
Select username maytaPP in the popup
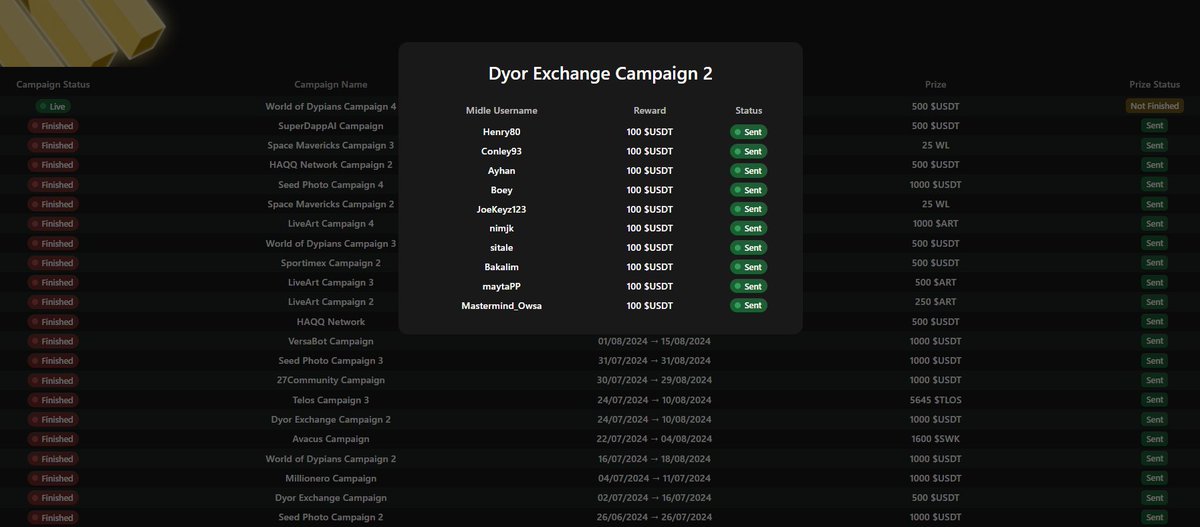click(502, 286)
